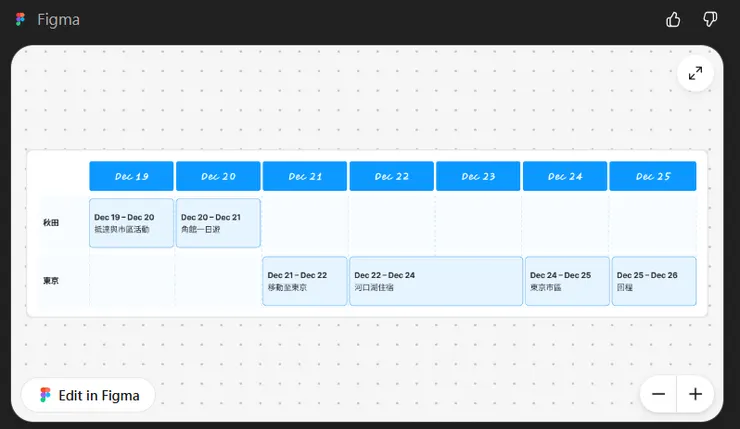Select the Dec 20 – Dec 21 event card
Image resolution: width=740 pixels, height=429 pixels.
218,223
